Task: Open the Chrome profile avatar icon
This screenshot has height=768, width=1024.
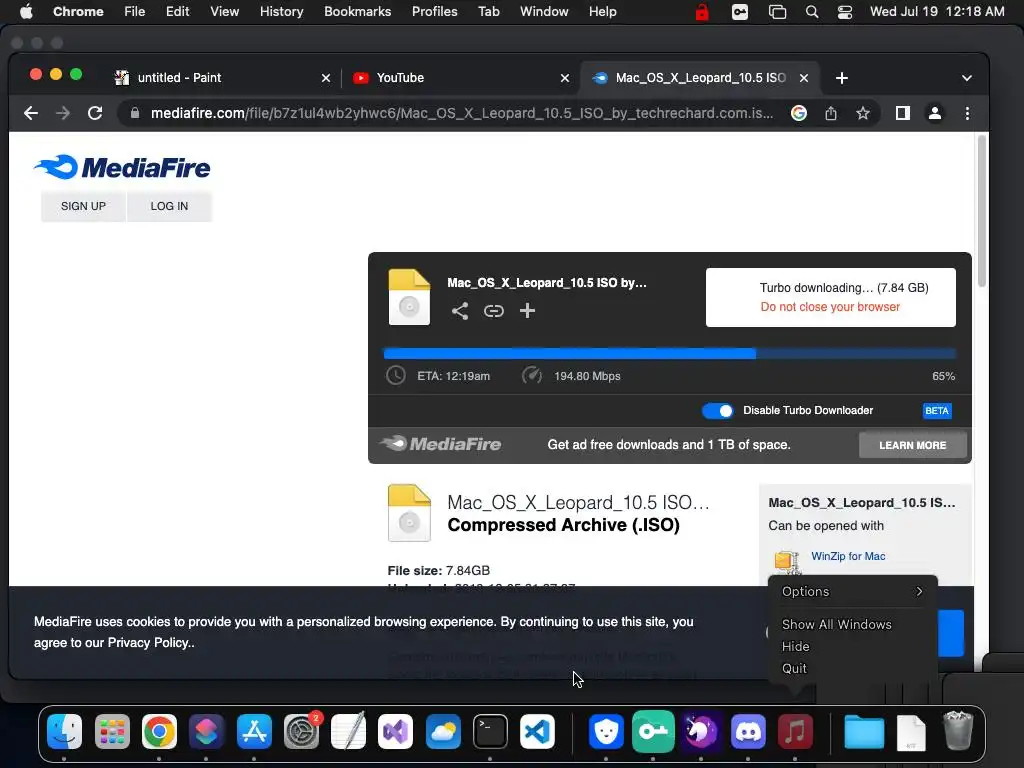Action: (x=935, y=113)
